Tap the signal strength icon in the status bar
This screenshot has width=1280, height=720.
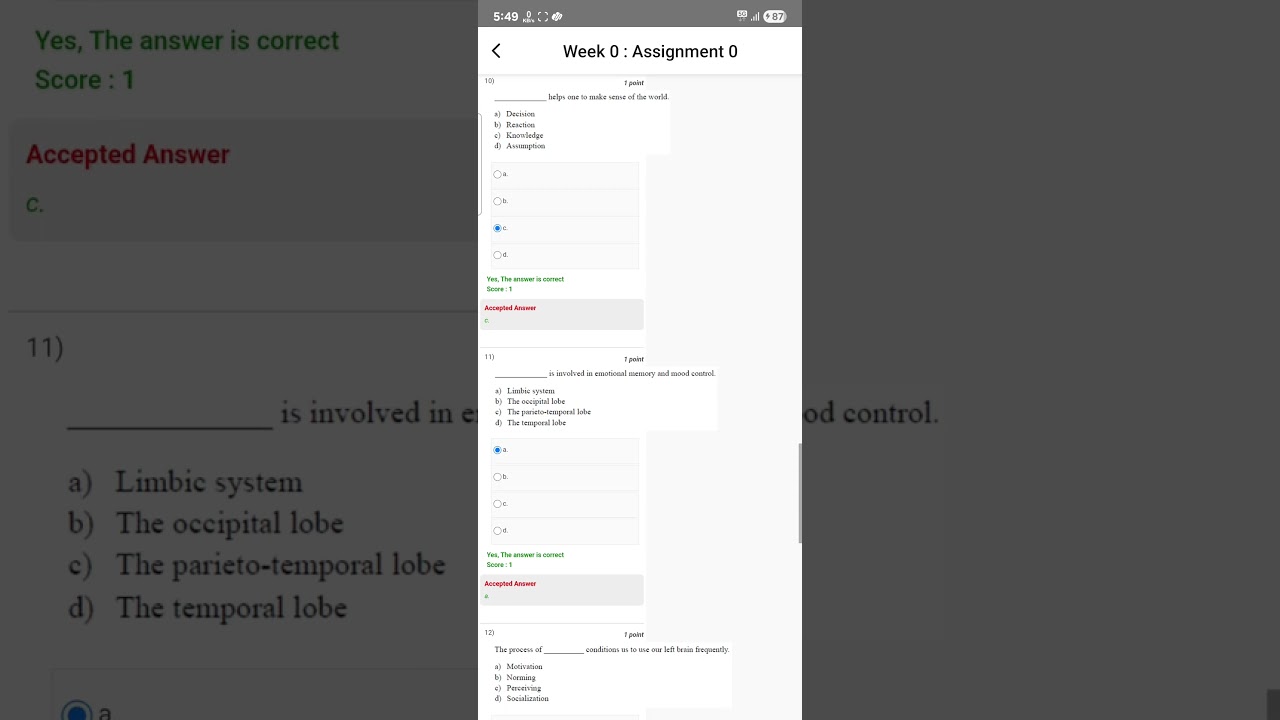tap(755, 16)
